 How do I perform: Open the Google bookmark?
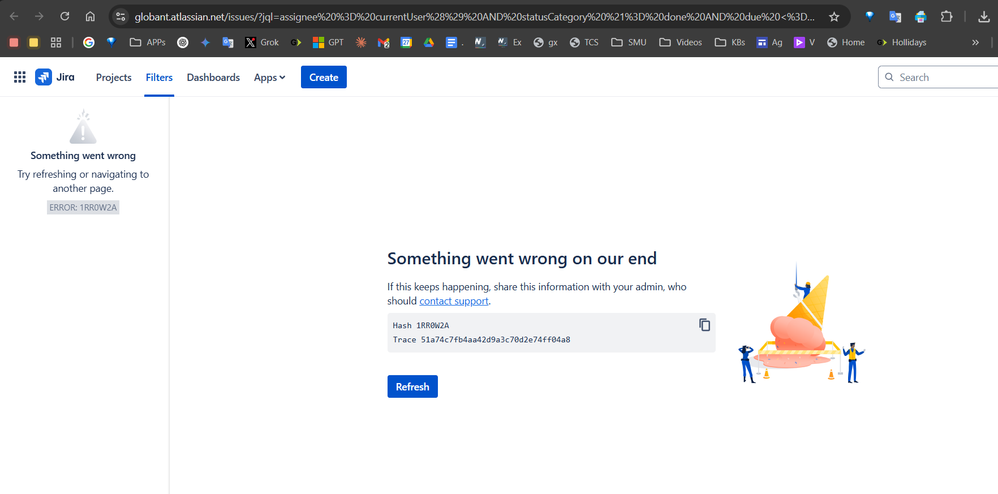pos(88,43)
